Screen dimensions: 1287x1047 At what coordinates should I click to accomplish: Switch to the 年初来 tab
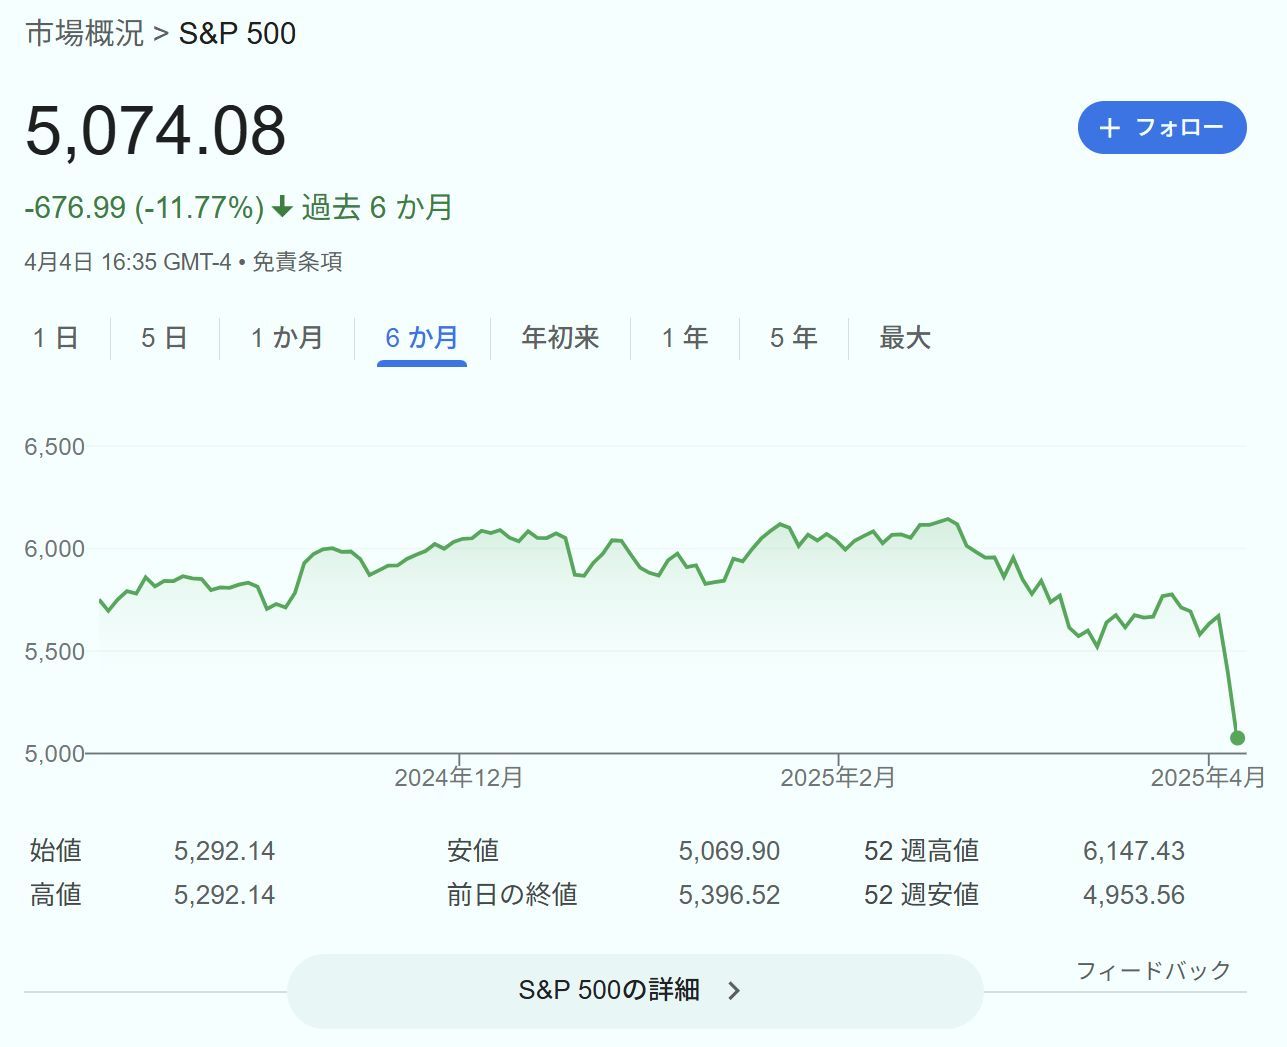coord(560,338)
